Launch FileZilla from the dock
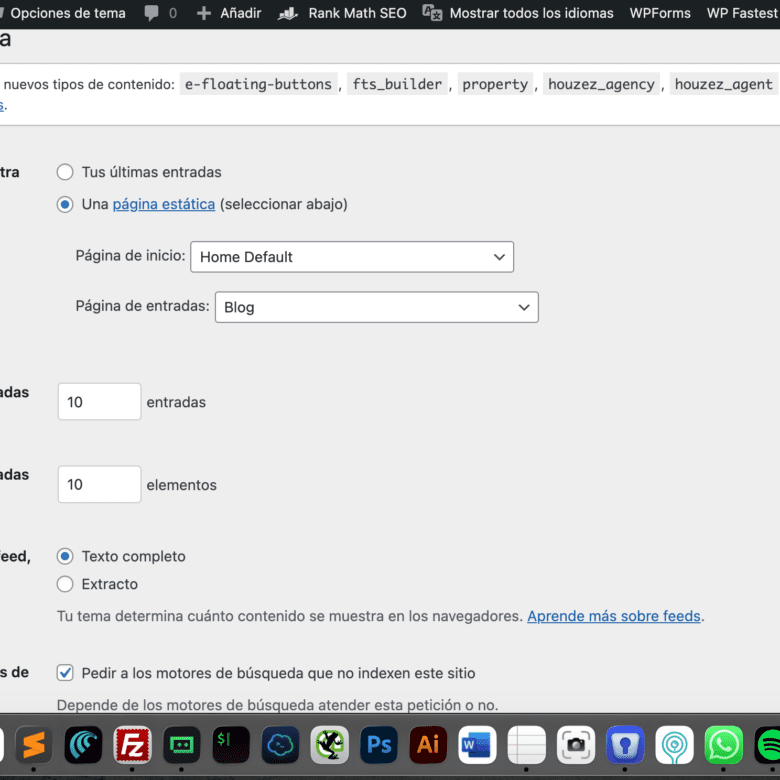 [x=132, y=745]
